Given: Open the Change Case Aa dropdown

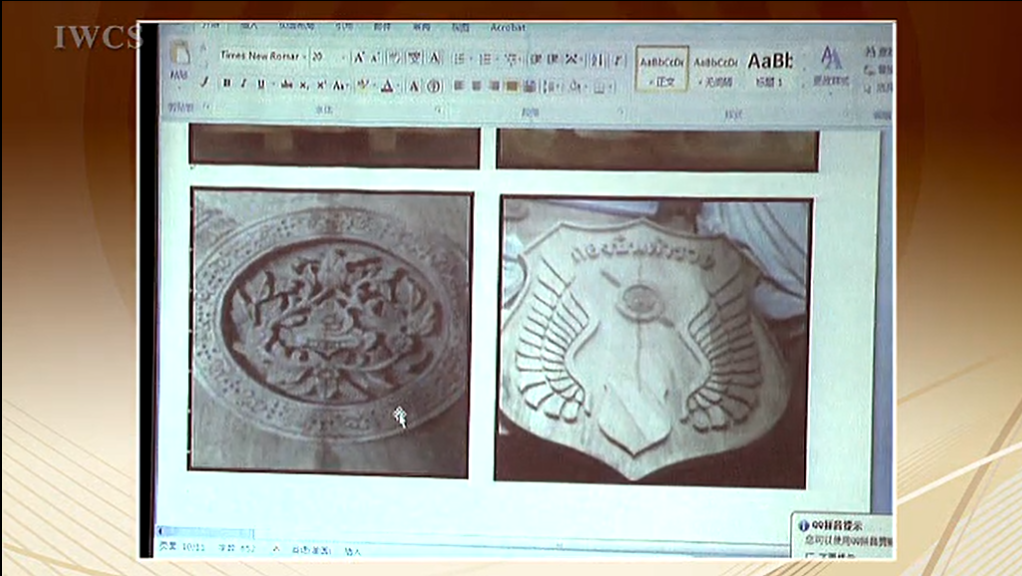Looking at the screenshot, I should (340, 86).
